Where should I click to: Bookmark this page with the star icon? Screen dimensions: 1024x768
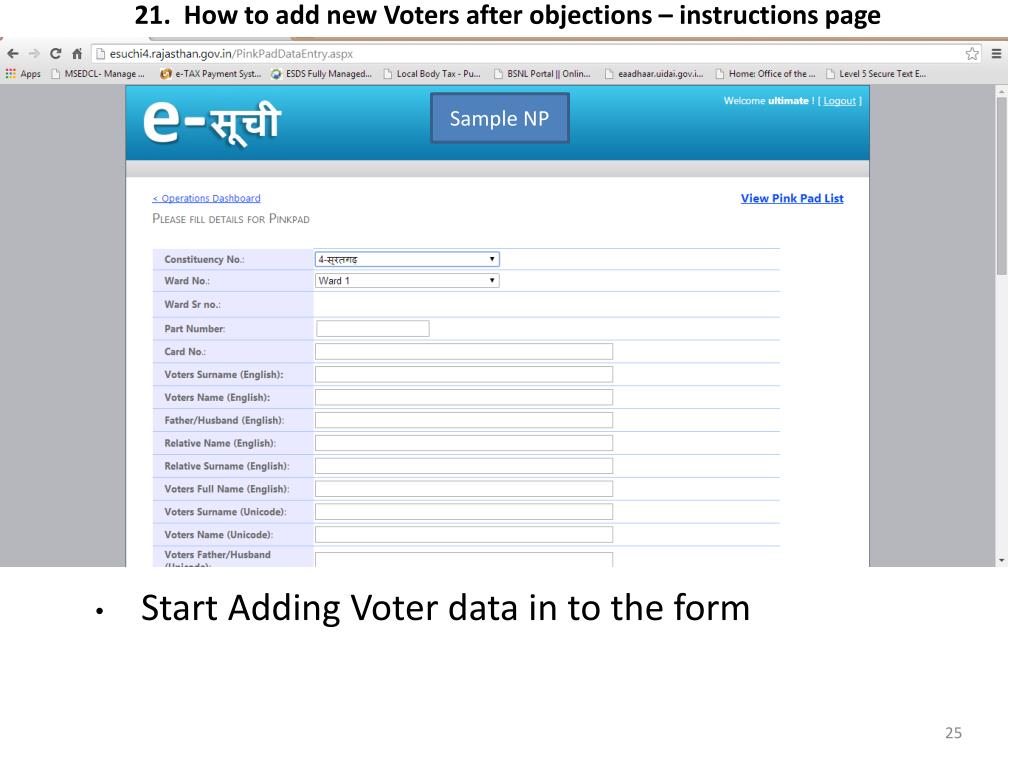972,53
